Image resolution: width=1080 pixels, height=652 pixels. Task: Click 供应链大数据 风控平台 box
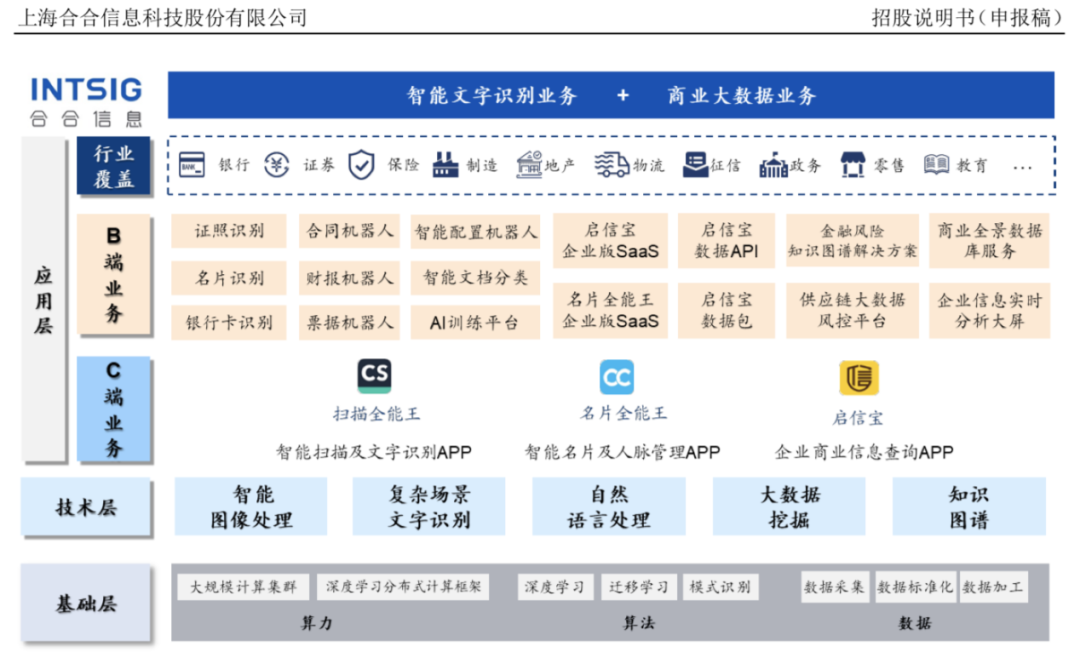(852, 310)
